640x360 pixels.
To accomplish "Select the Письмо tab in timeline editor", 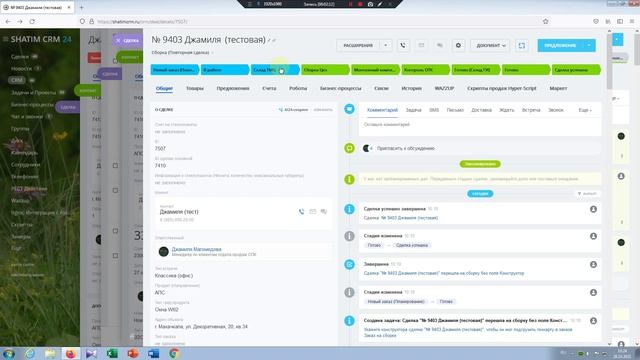I will (455, 110).
